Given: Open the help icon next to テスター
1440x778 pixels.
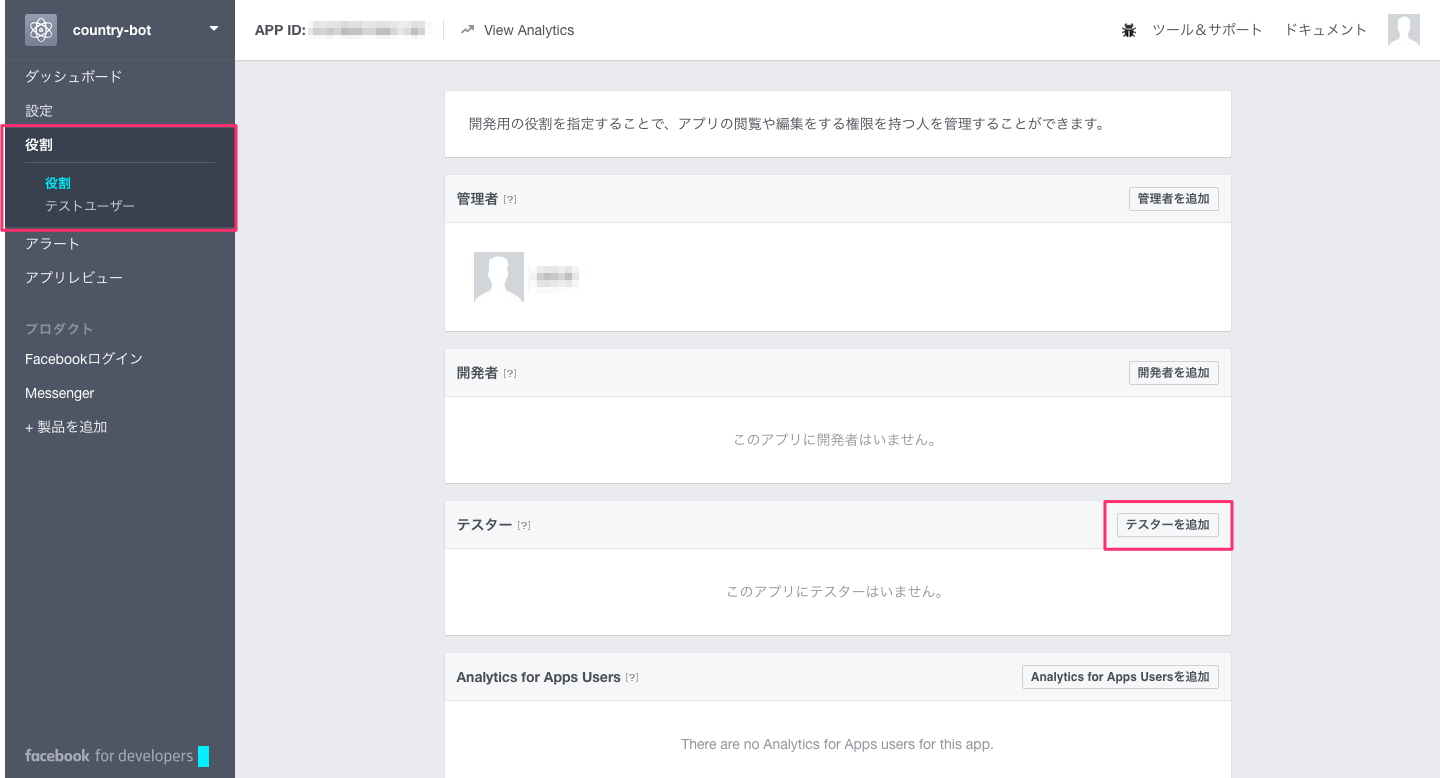Looking at the screenshot, I should pyautogui.click(x=525, y=524).
